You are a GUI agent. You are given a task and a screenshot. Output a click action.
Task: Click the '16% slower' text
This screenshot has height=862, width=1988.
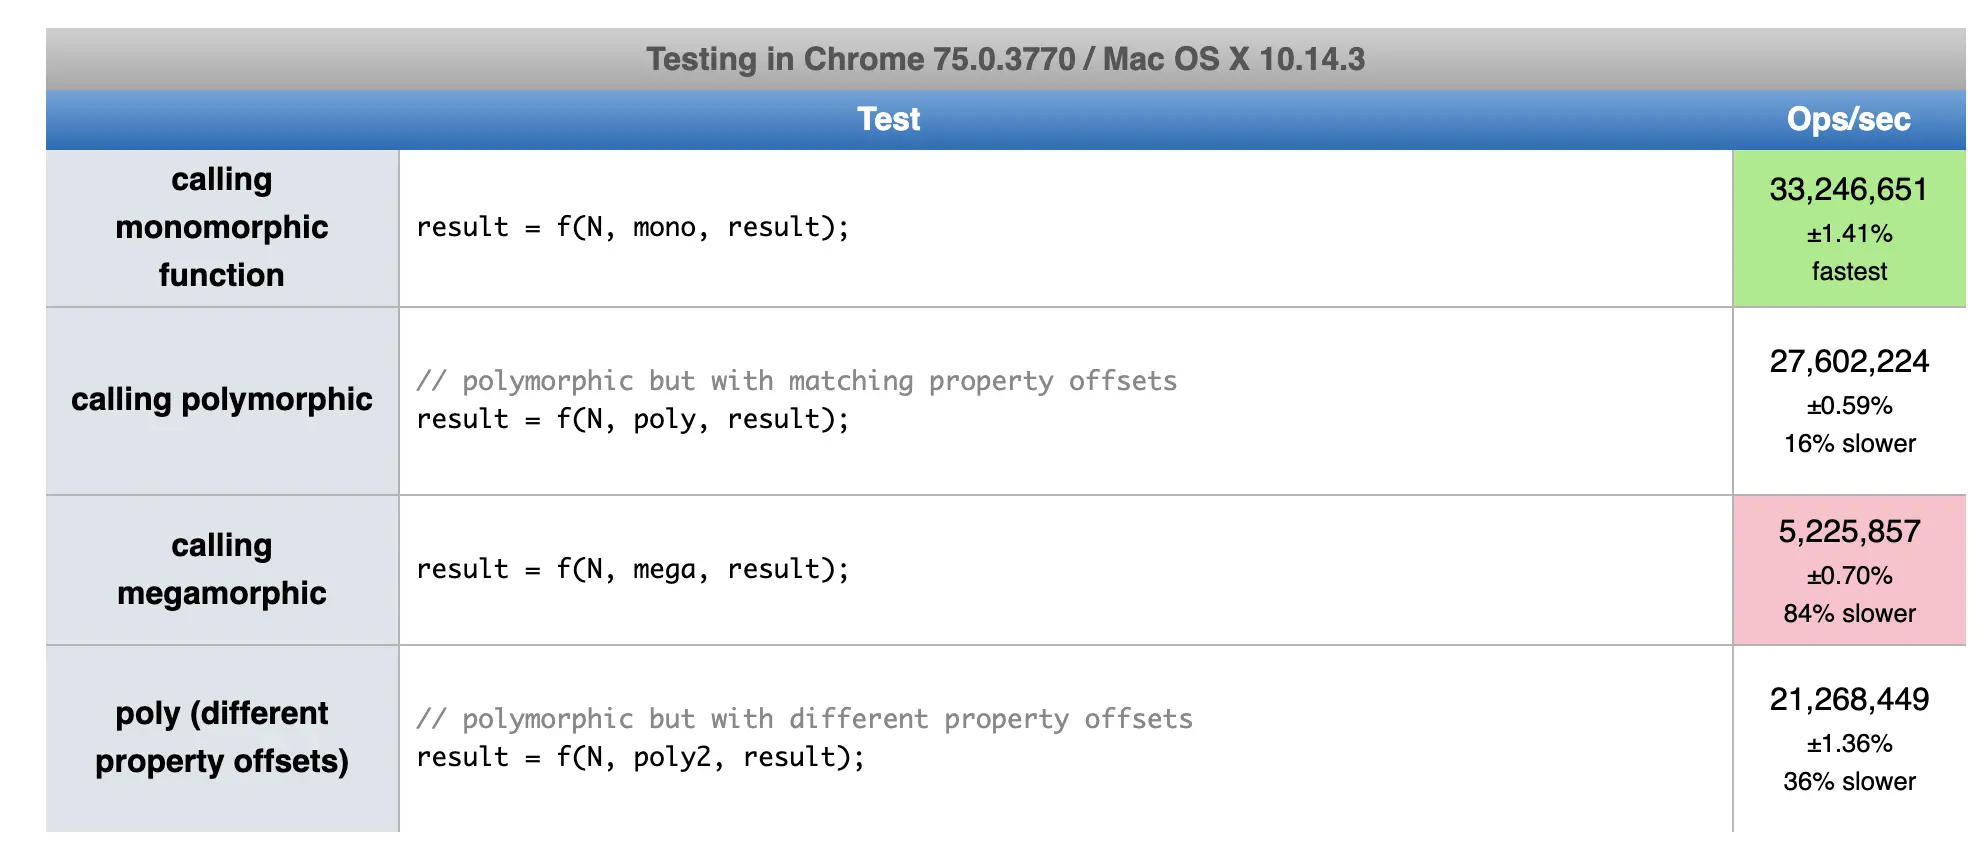[x=1850, y=444]
